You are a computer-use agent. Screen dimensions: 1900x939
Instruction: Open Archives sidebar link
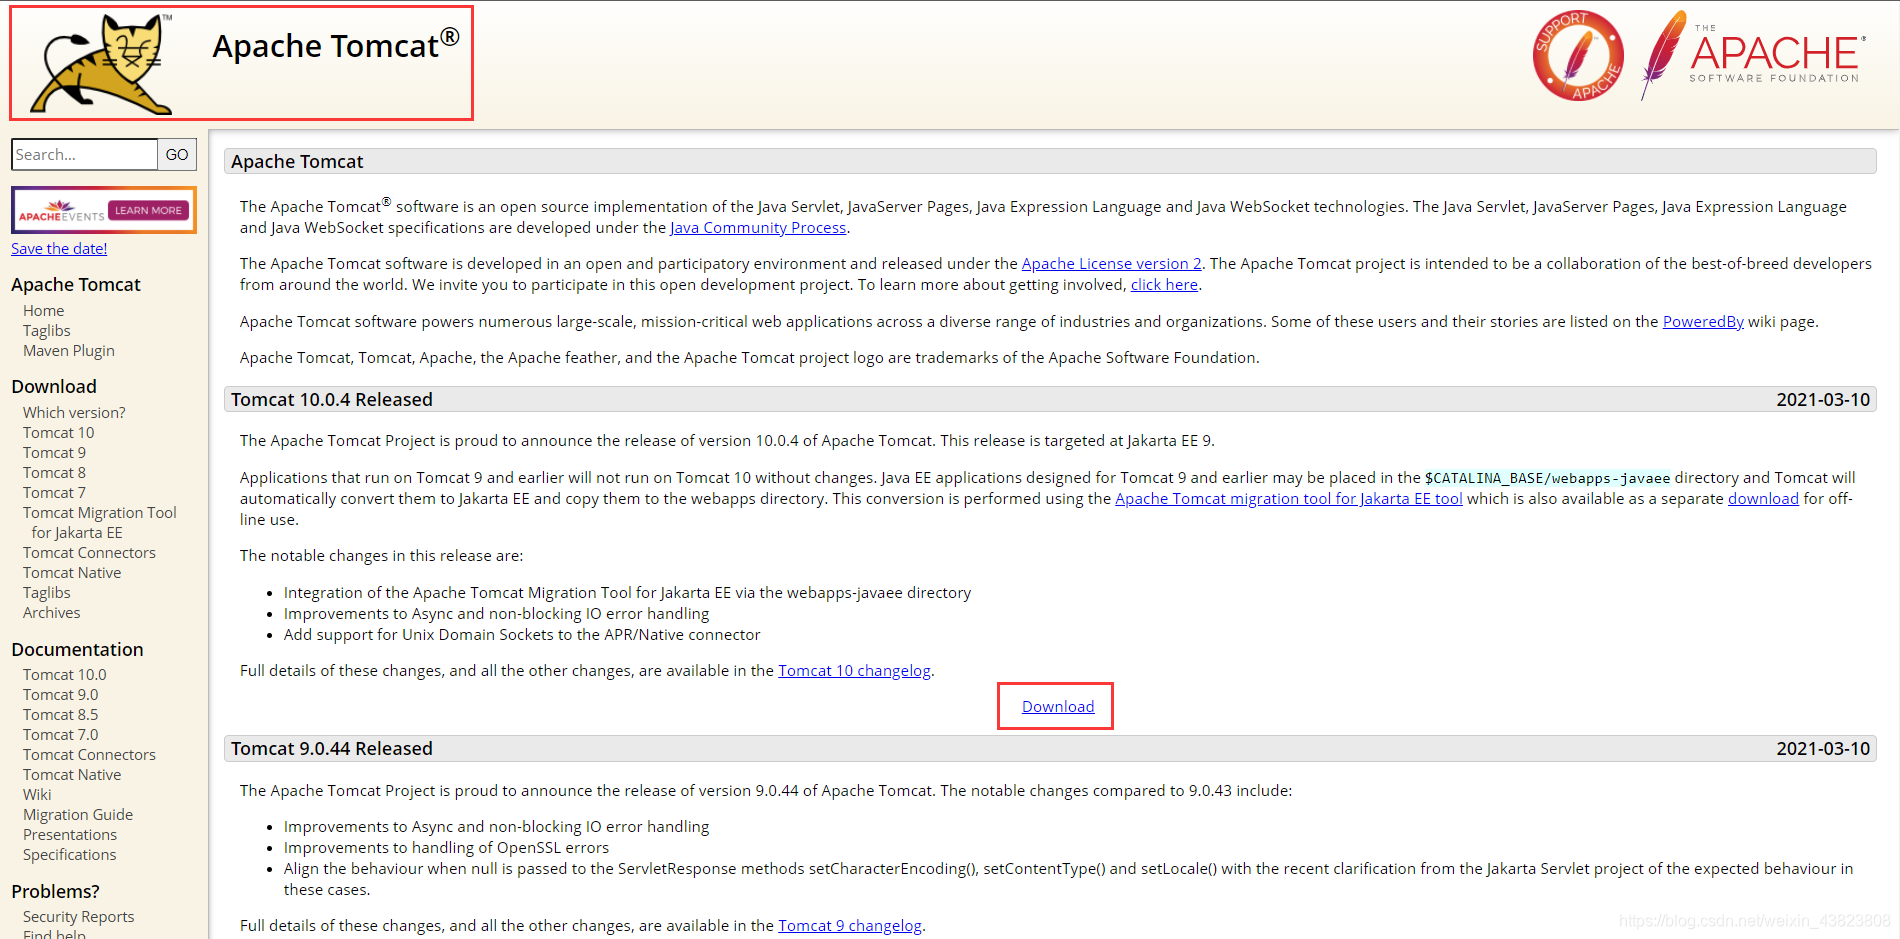[x=52, y=613]
